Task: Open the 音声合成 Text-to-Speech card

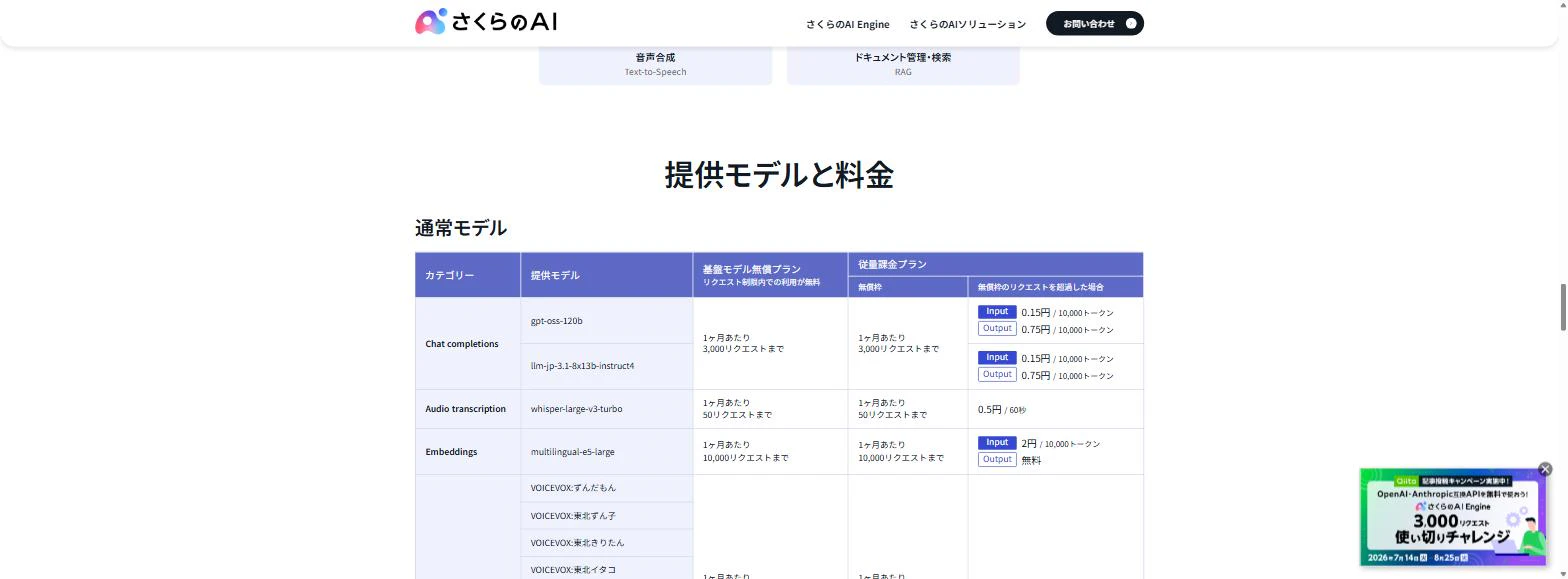Action: point(655,64)
